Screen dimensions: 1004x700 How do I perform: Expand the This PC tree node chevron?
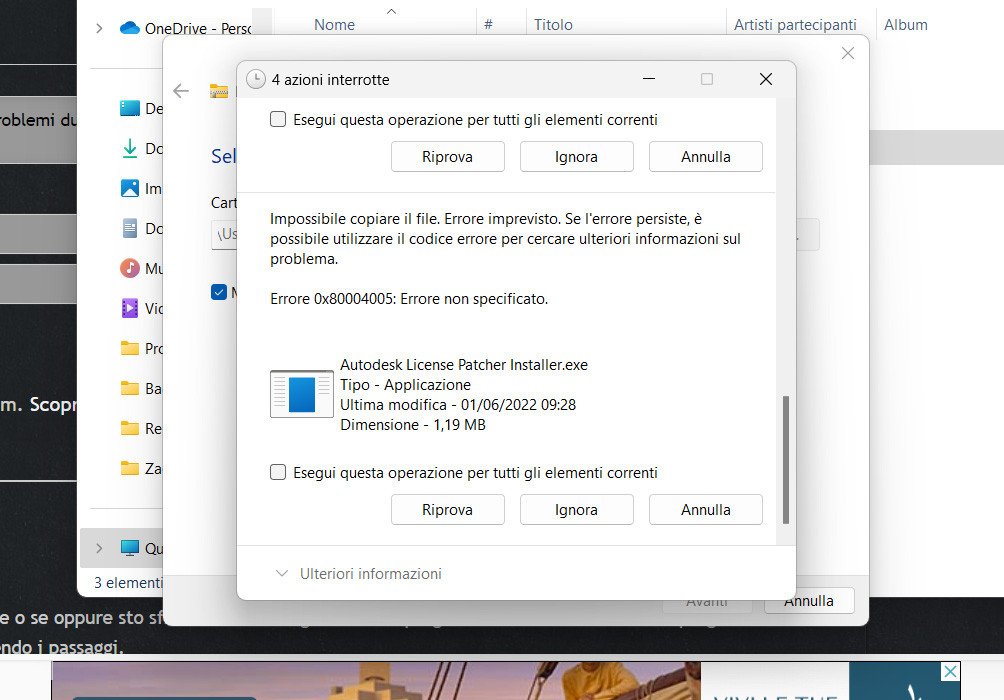point(99,548)
